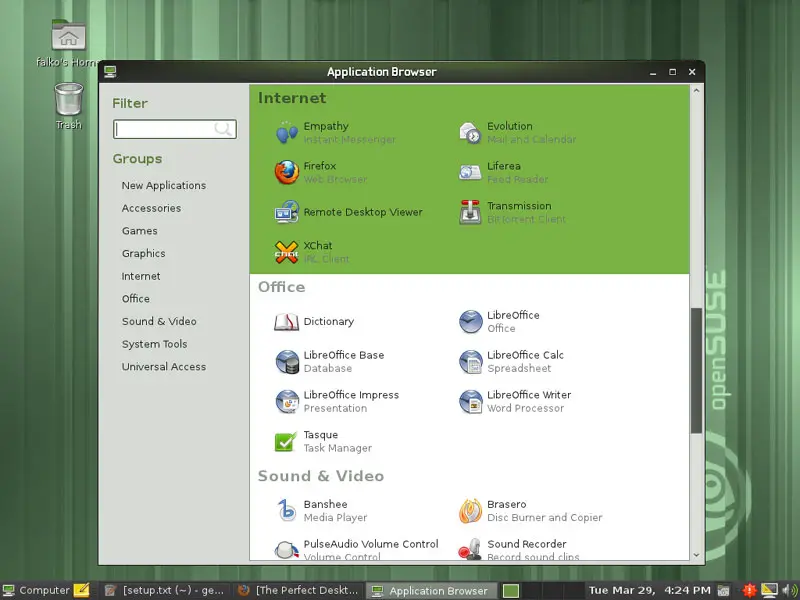Image resolution: width=800 pixels, height=600 pixels.
Task: Click the notes applet icon in the panel
Action: [81, 590]
